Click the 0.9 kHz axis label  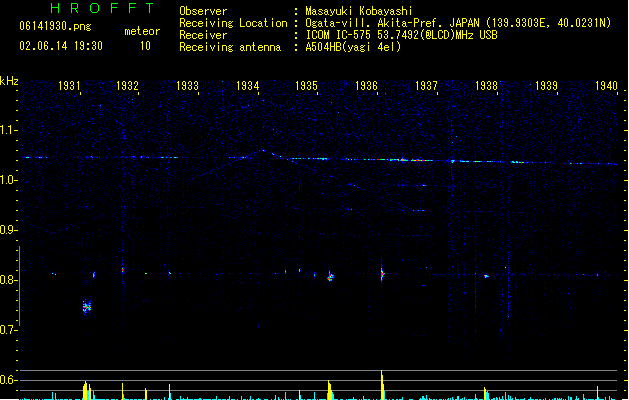pyautogui.click(x=7, y=230)
